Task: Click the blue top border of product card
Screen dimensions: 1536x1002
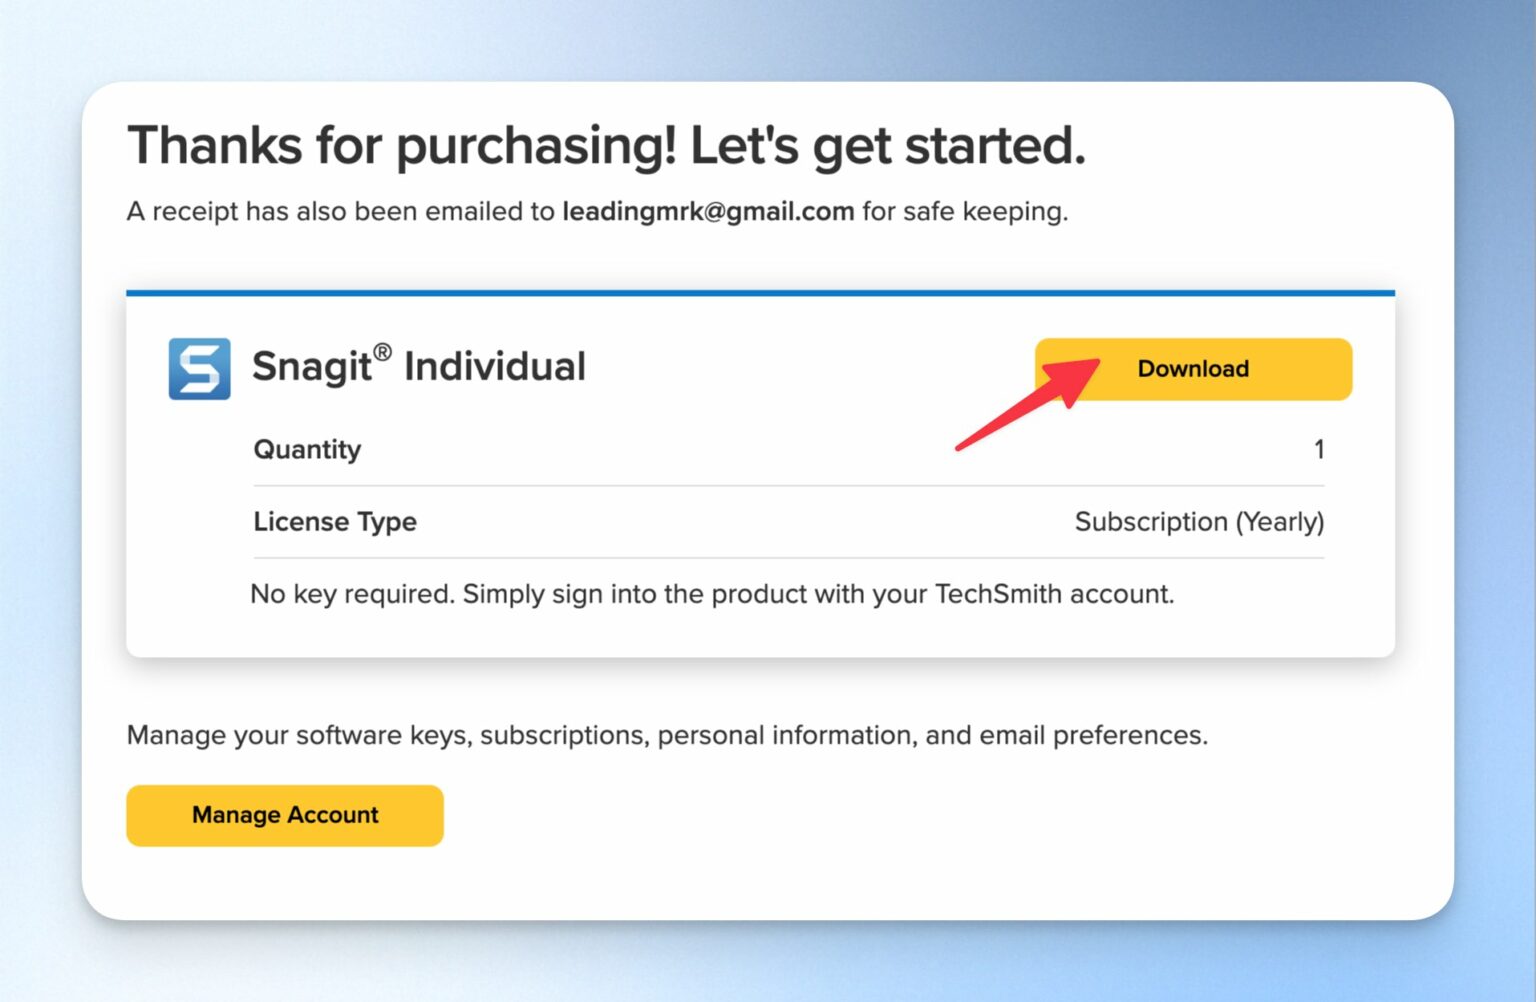Action: pos(760,293)
